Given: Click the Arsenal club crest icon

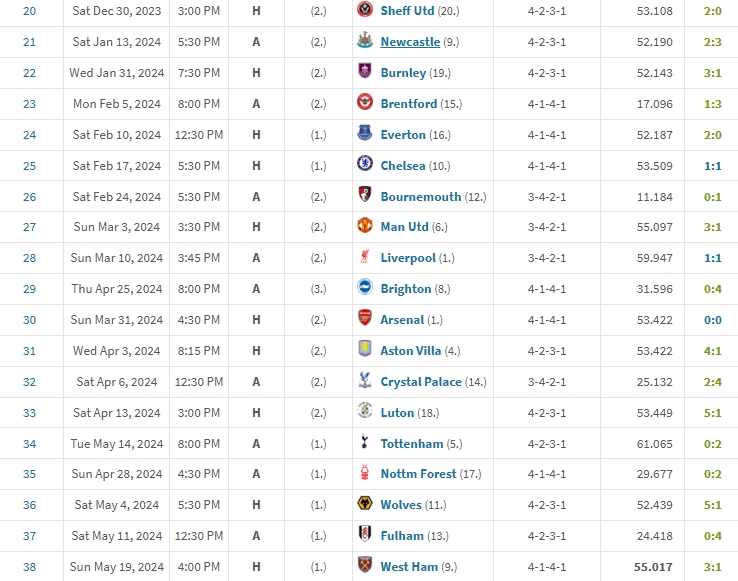Looking at the screenshot, I should click(x=364, y=319).
